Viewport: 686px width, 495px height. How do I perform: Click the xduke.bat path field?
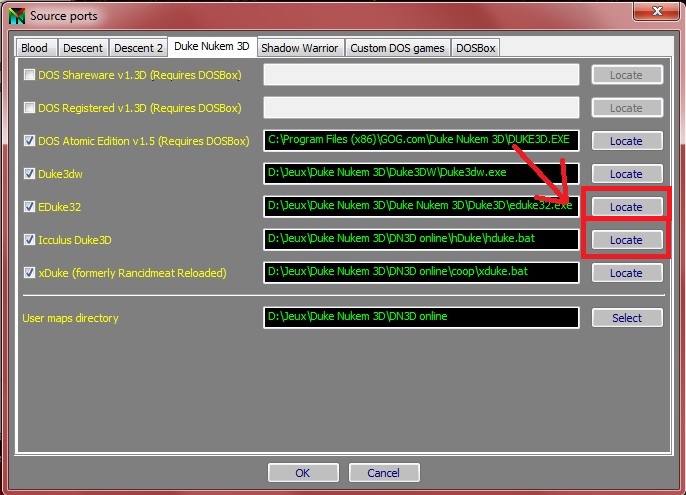point(421,273)
